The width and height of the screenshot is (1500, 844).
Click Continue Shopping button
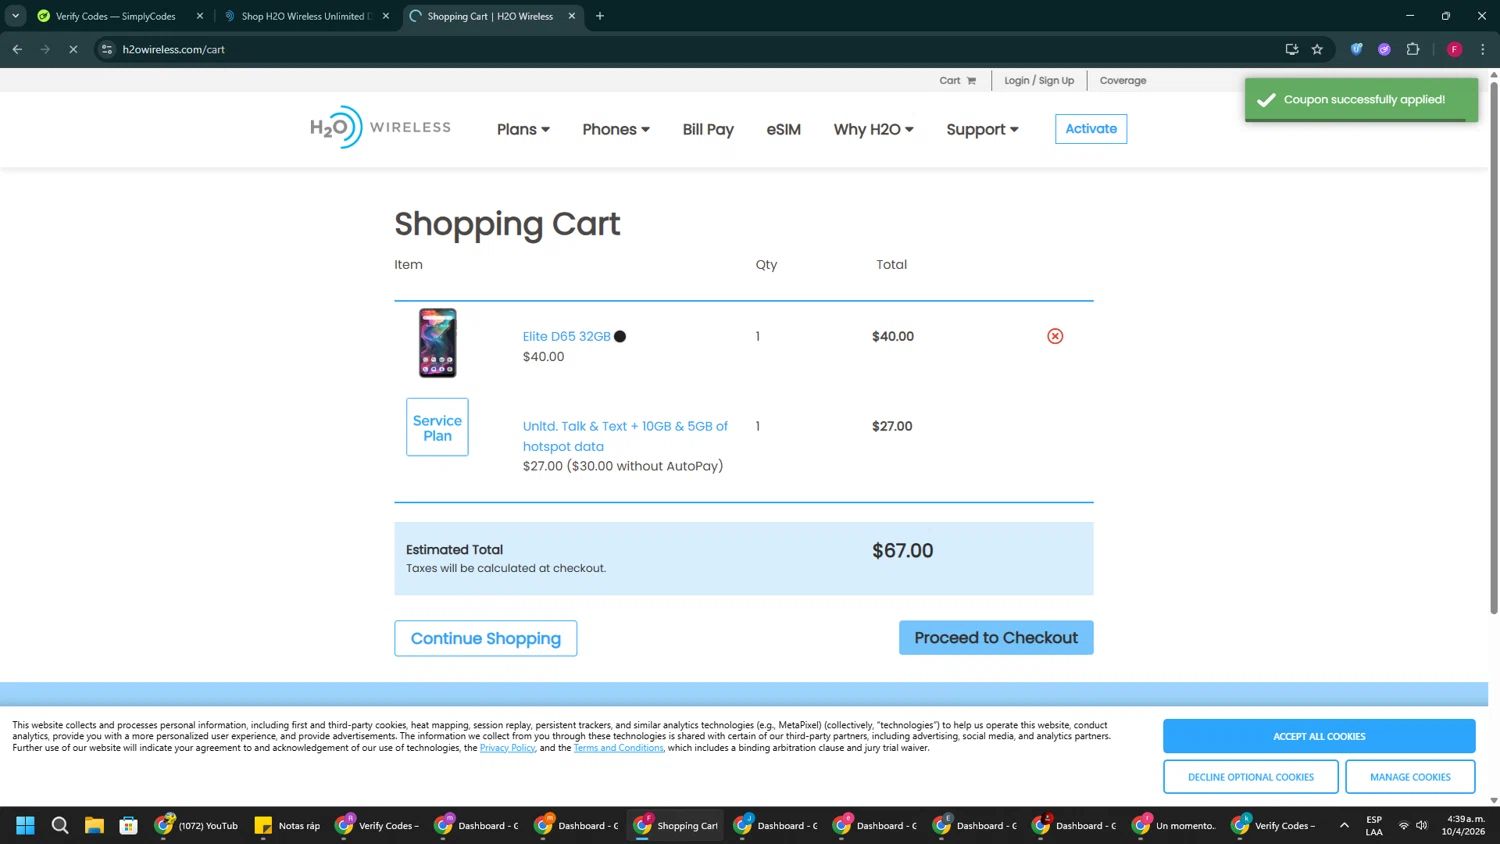click(486, 638)
